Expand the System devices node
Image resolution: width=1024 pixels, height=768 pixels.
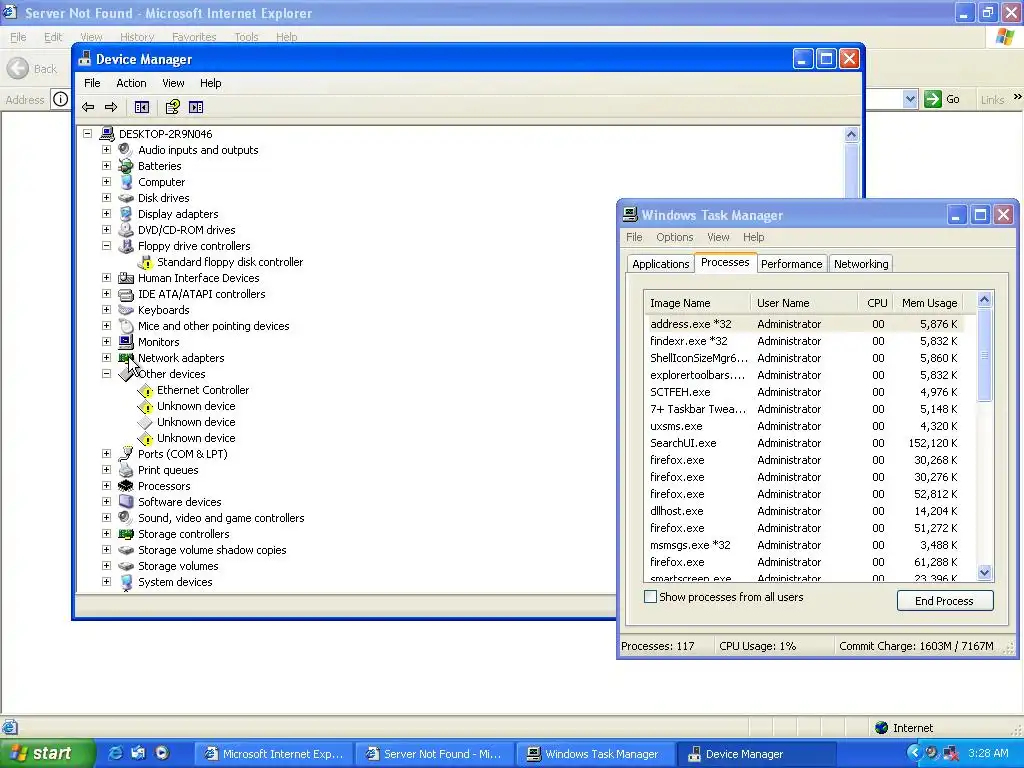106,582
